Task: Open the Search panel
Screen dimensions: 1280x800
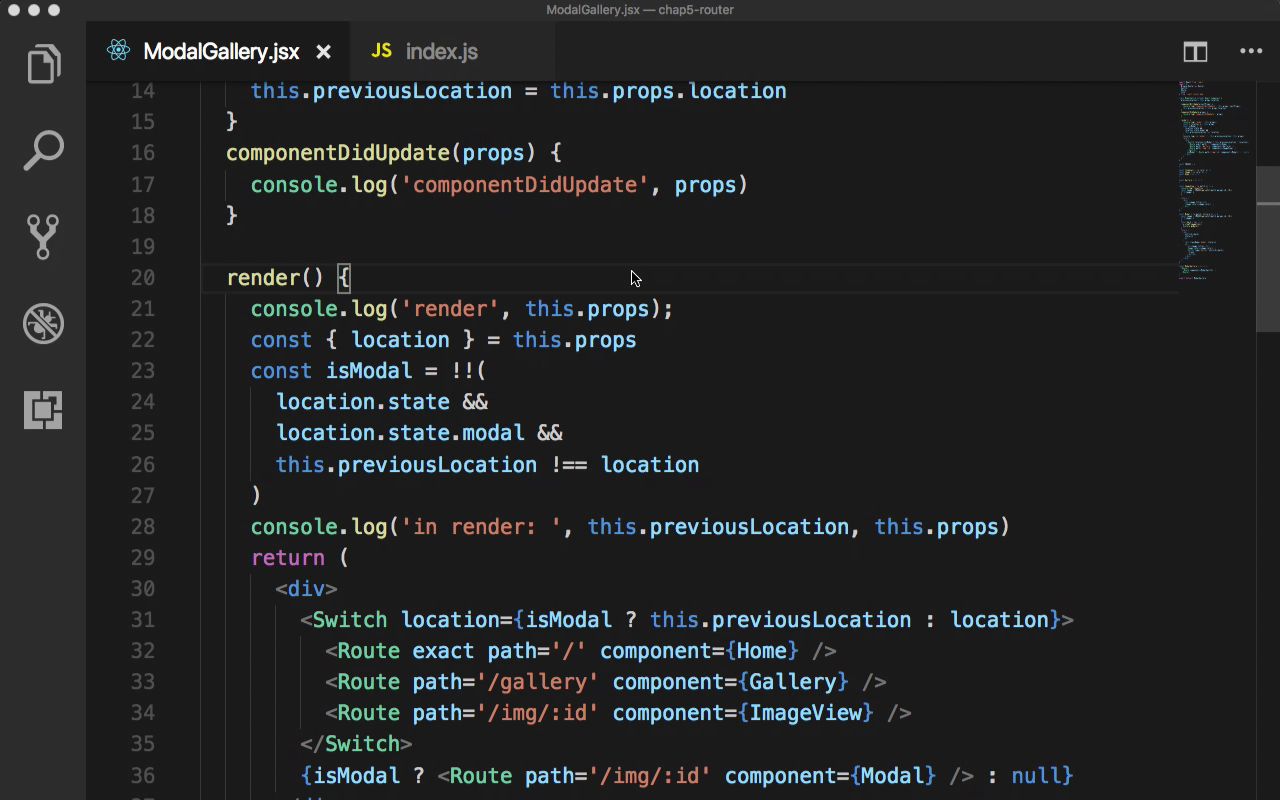Action: tap(43, 151)
